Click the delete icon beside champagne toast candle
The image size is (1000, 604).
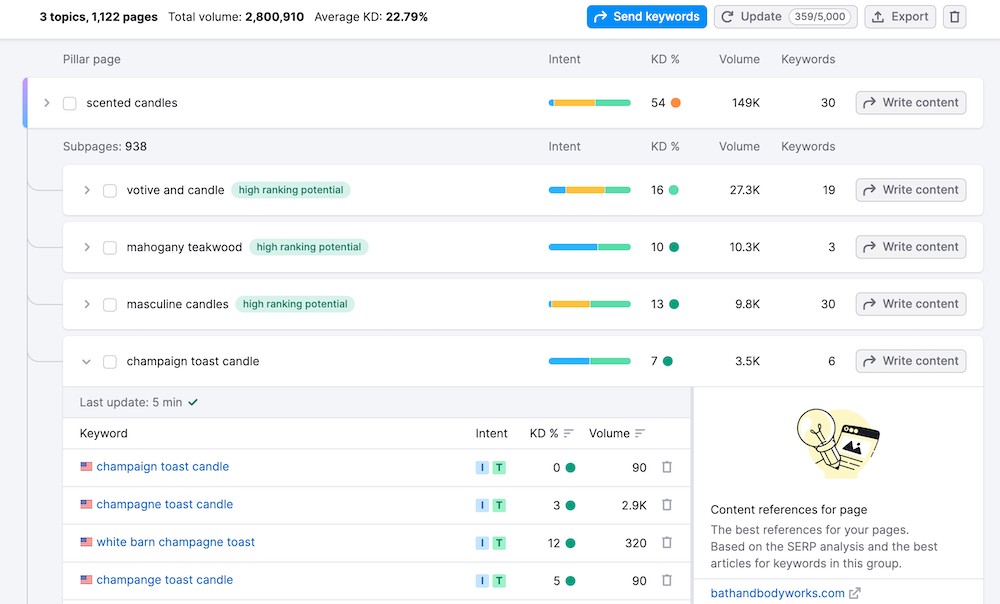click(666, 505)
